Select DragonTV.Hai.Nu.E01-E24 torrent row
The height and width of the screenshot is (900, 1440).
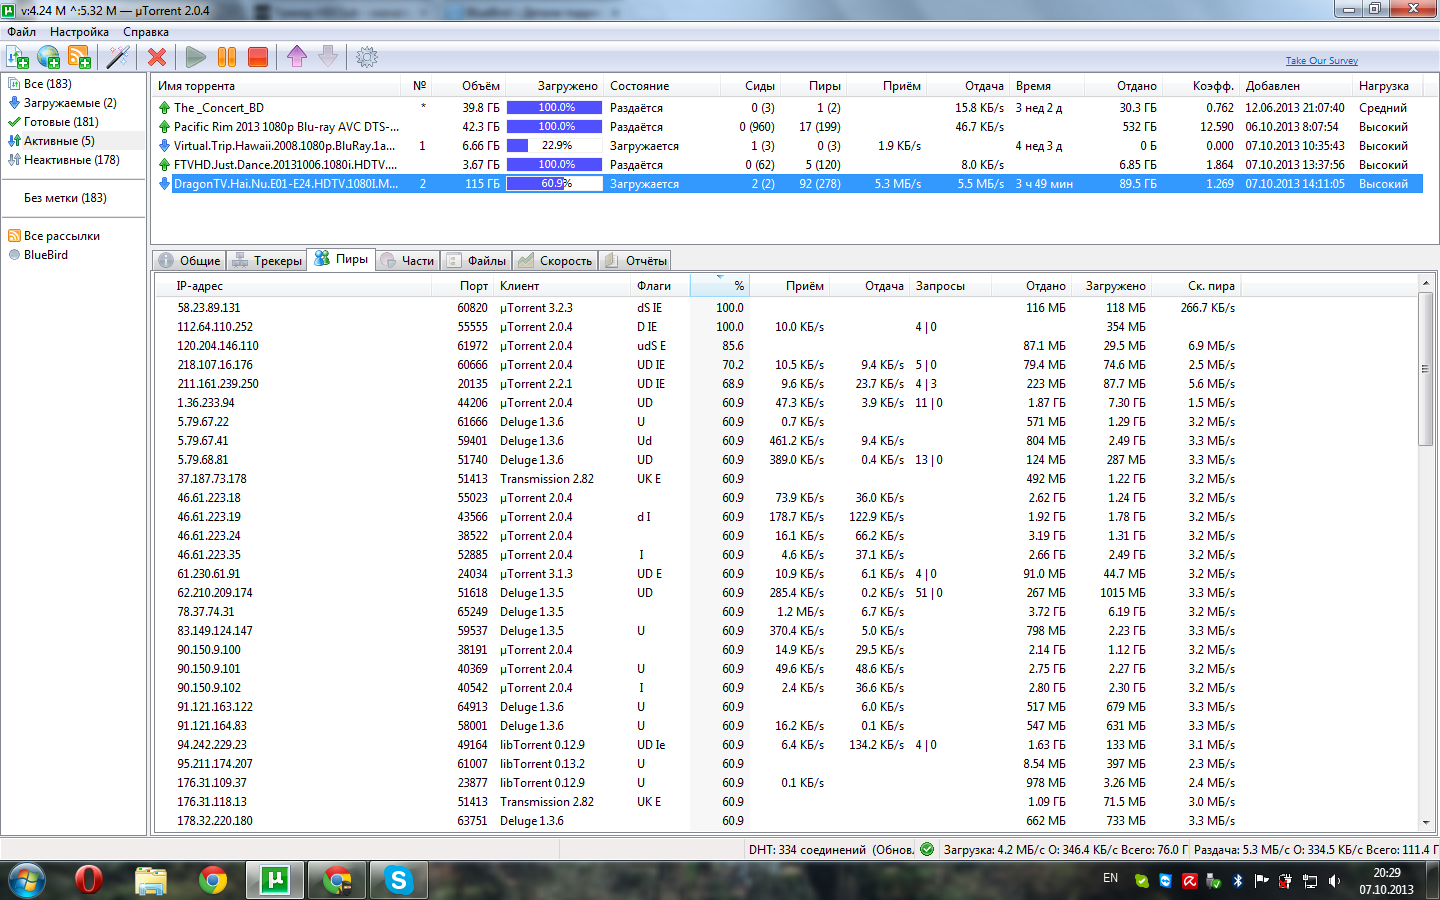point(788,184)
